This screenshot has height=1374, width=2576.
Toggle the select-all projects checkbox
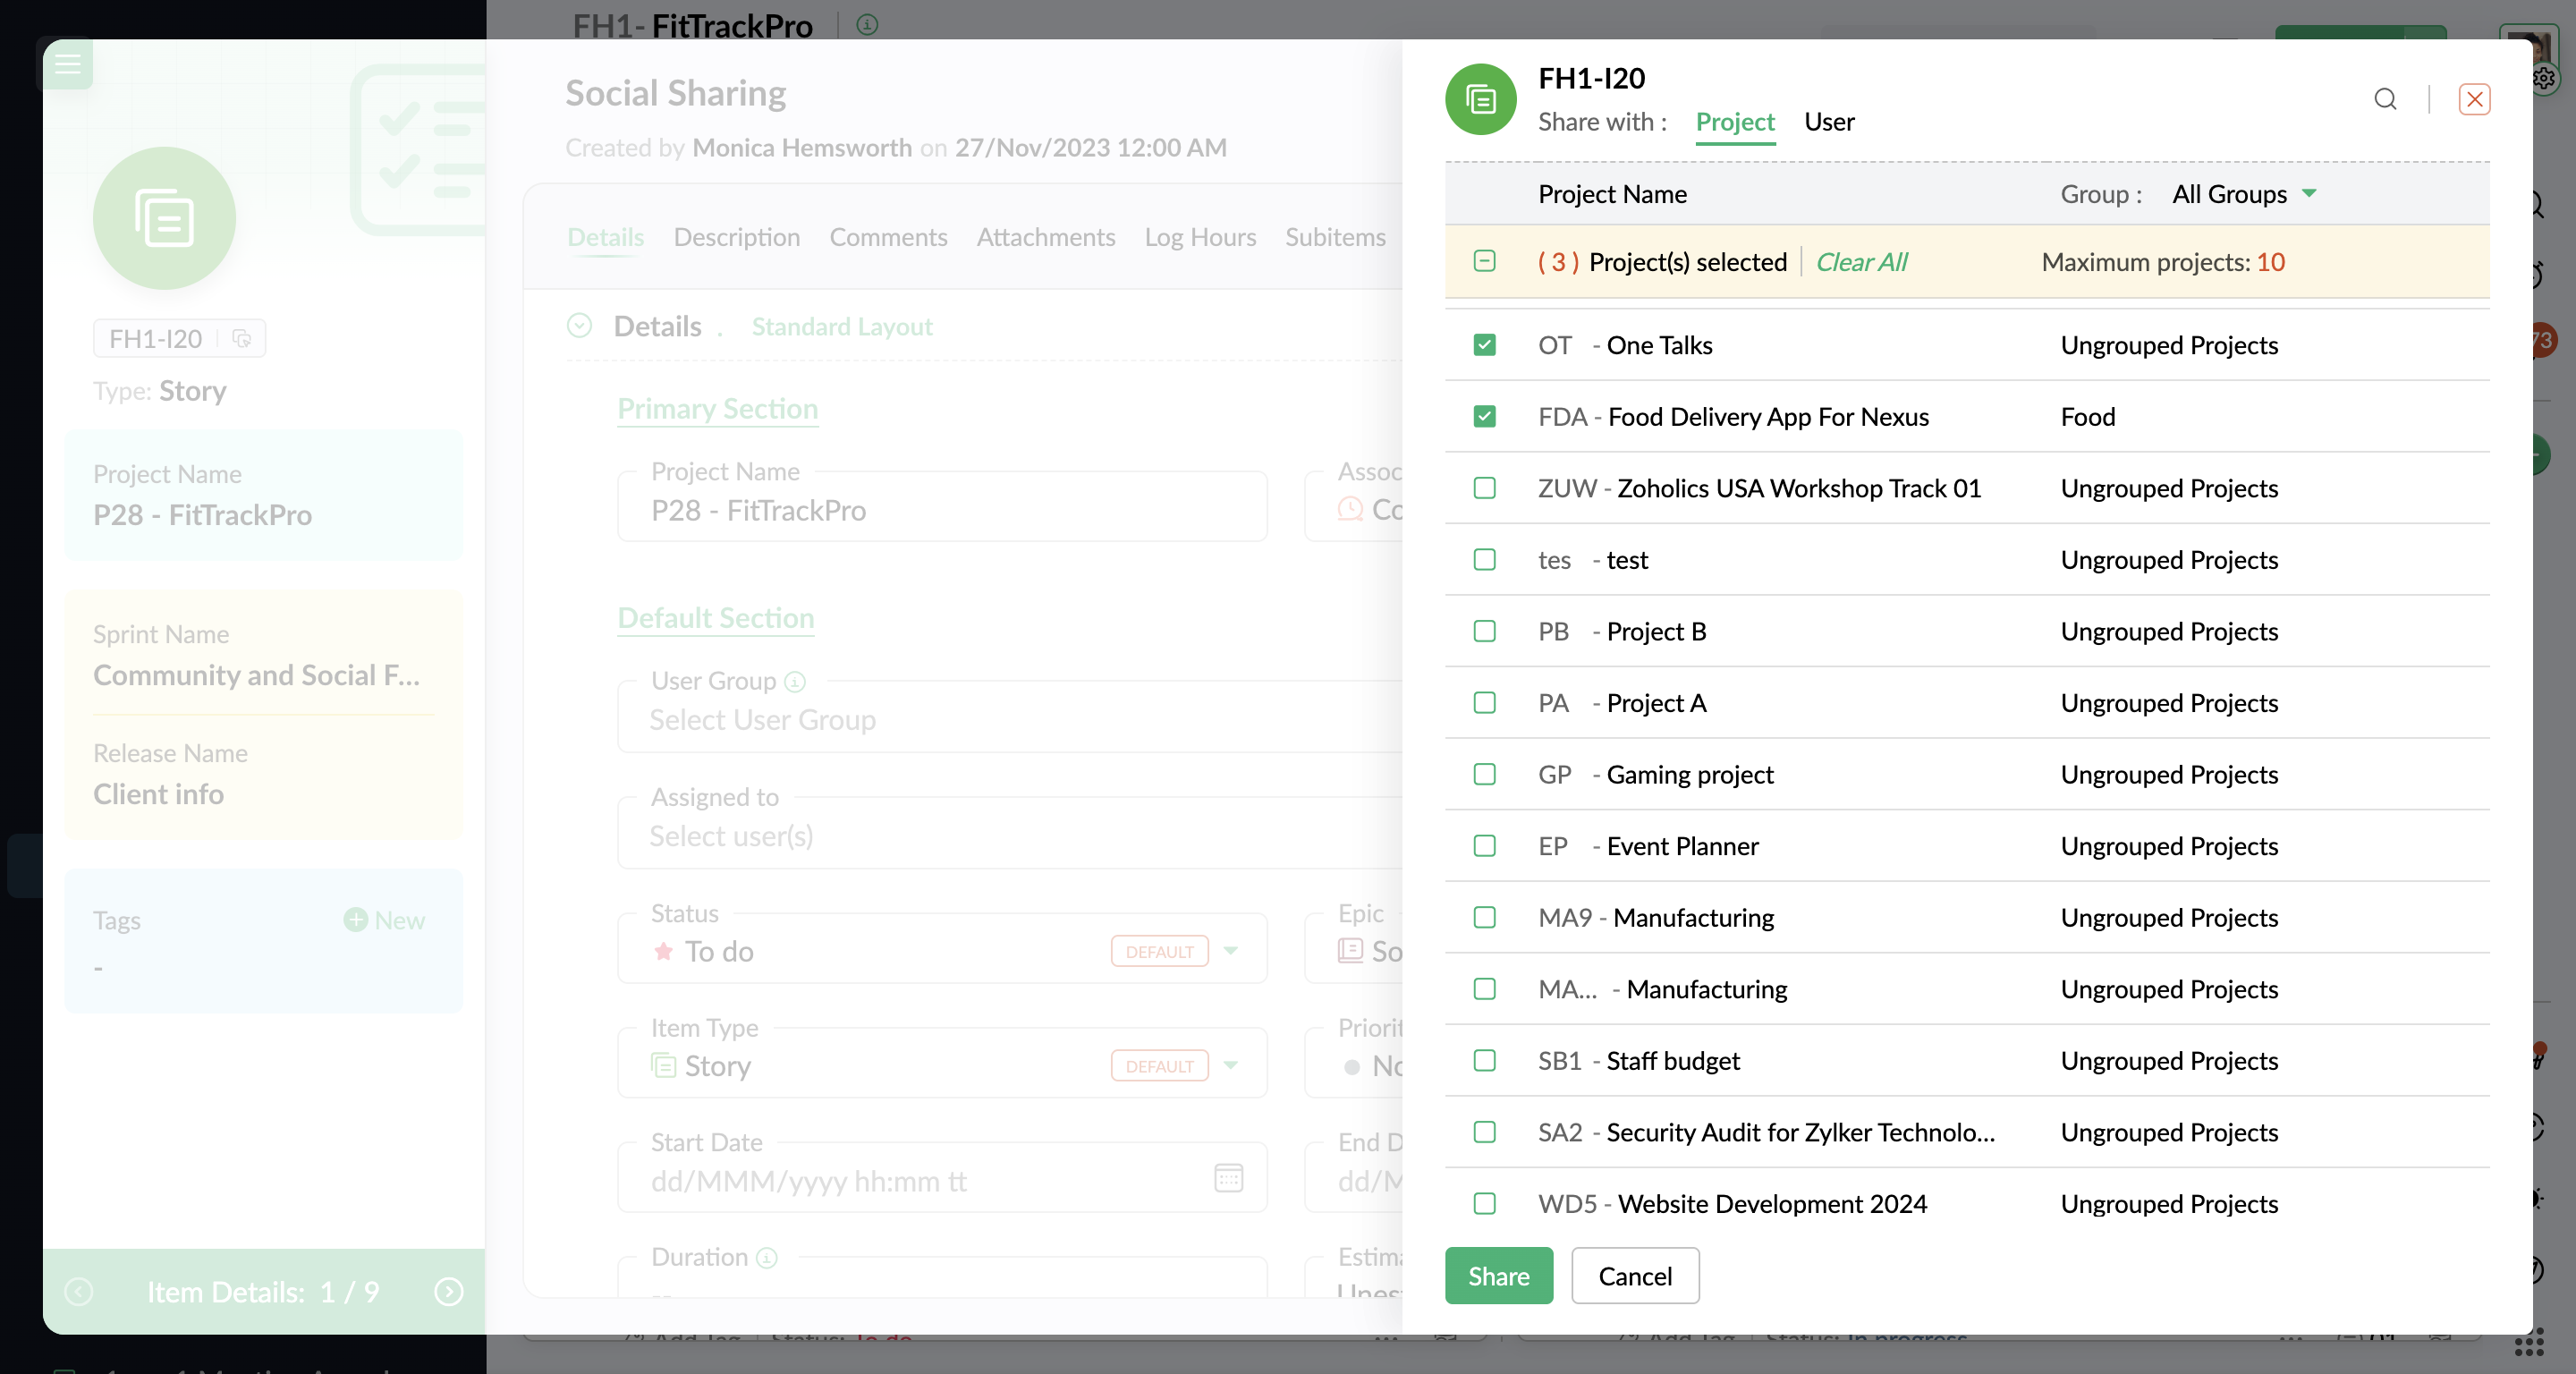pyautogui.click(x=1485, y=261)
